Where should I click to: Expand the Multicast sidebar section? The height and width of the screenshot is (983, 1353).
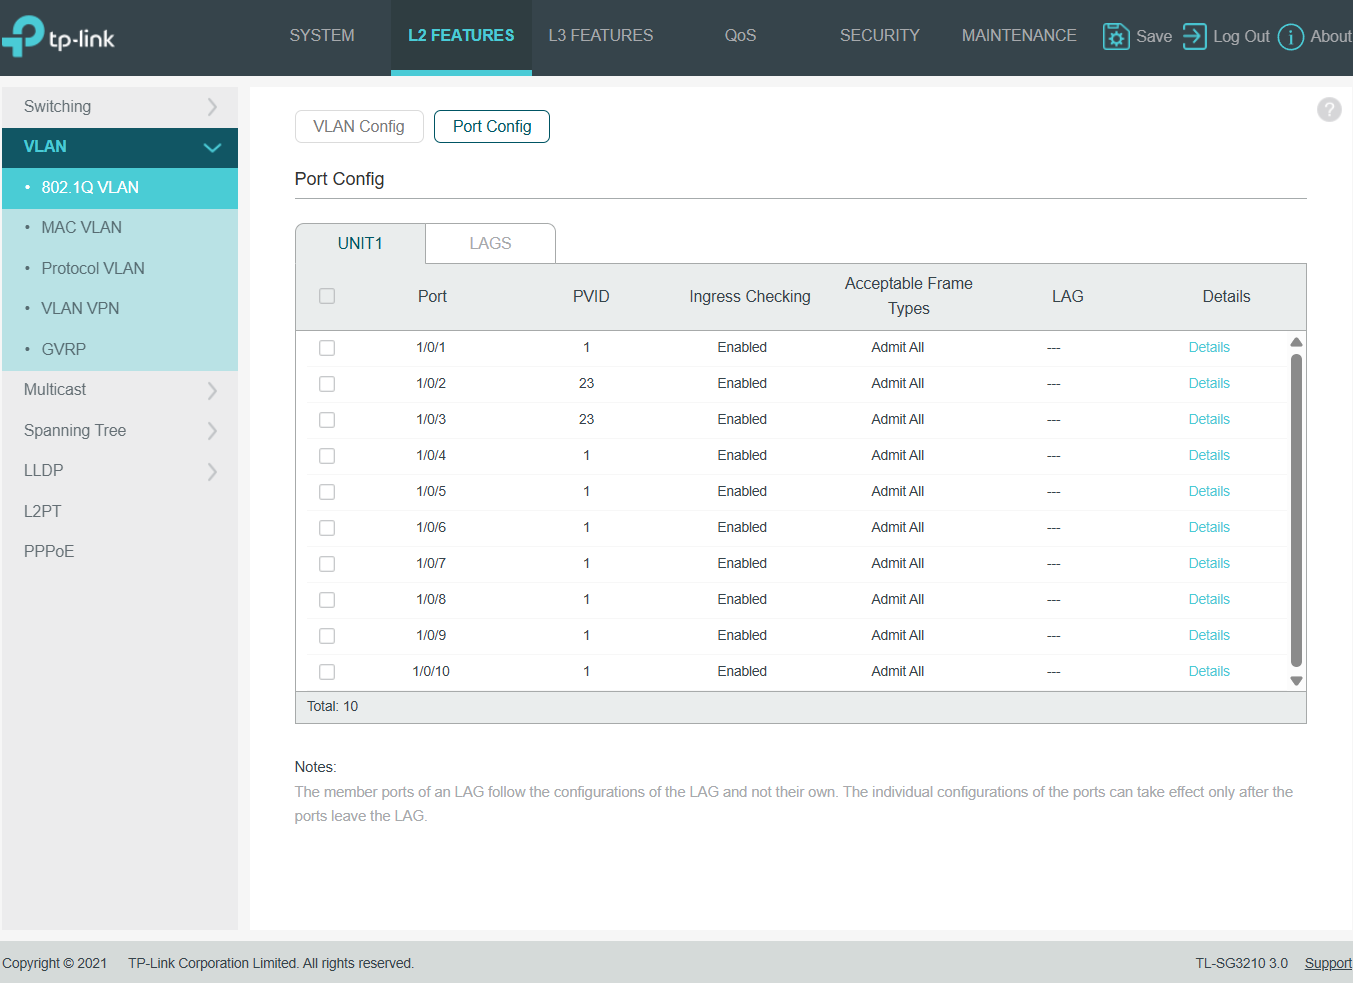(x=120, y=390)
